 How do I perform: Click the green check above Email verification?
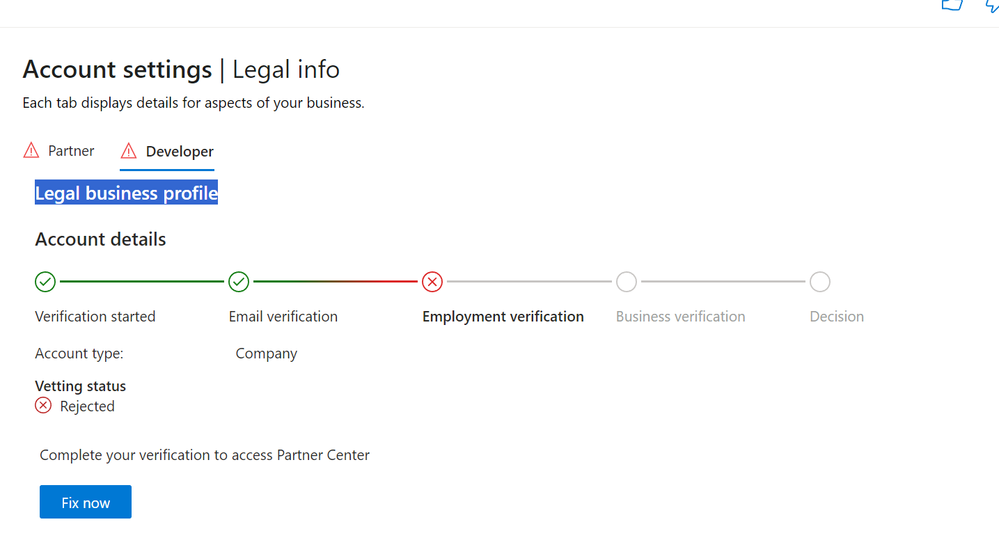pos(239,282)
